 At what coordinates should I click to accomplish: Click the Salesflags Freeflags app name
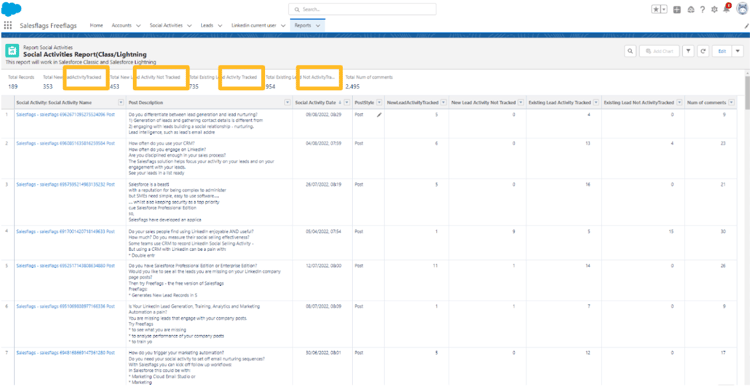[48, 26]
